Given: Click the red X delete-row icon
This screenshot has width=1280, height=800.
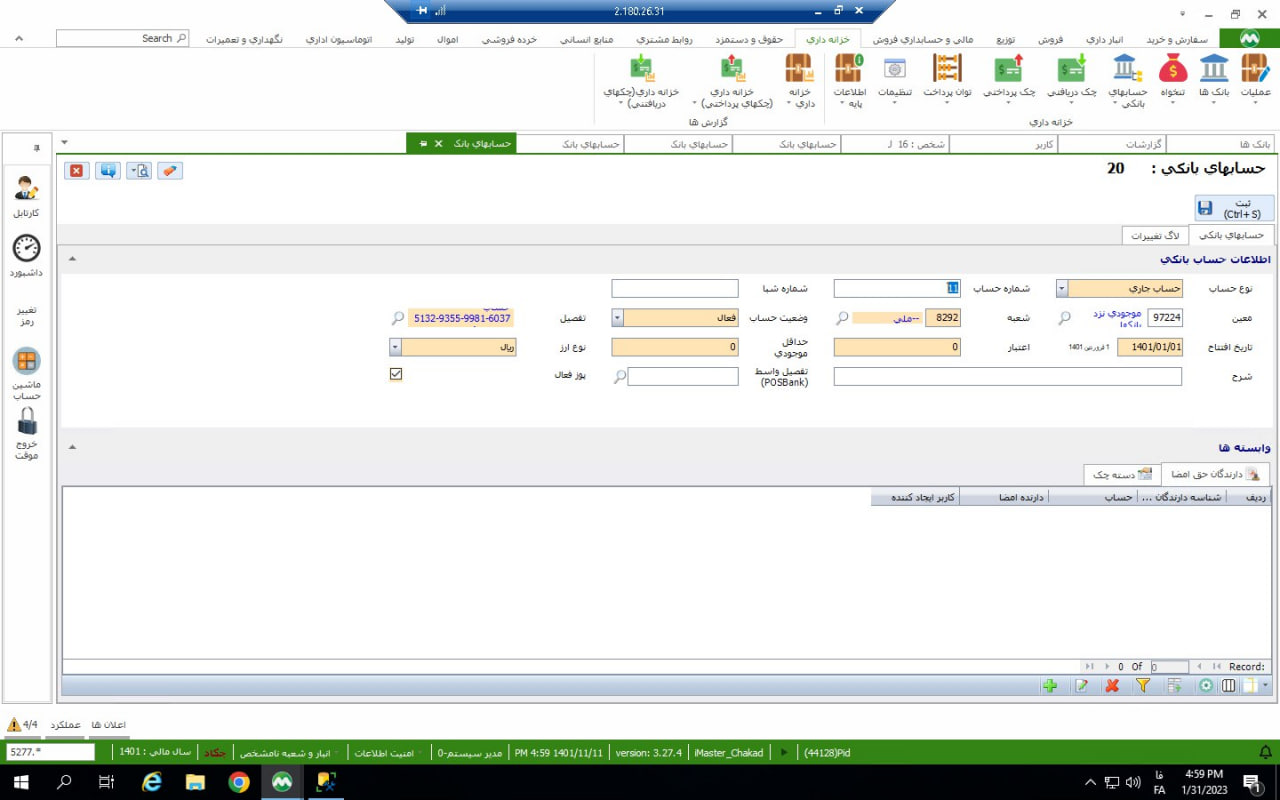Looking at the screenshot, I should pyautogui.click(x=1112, y=686).
